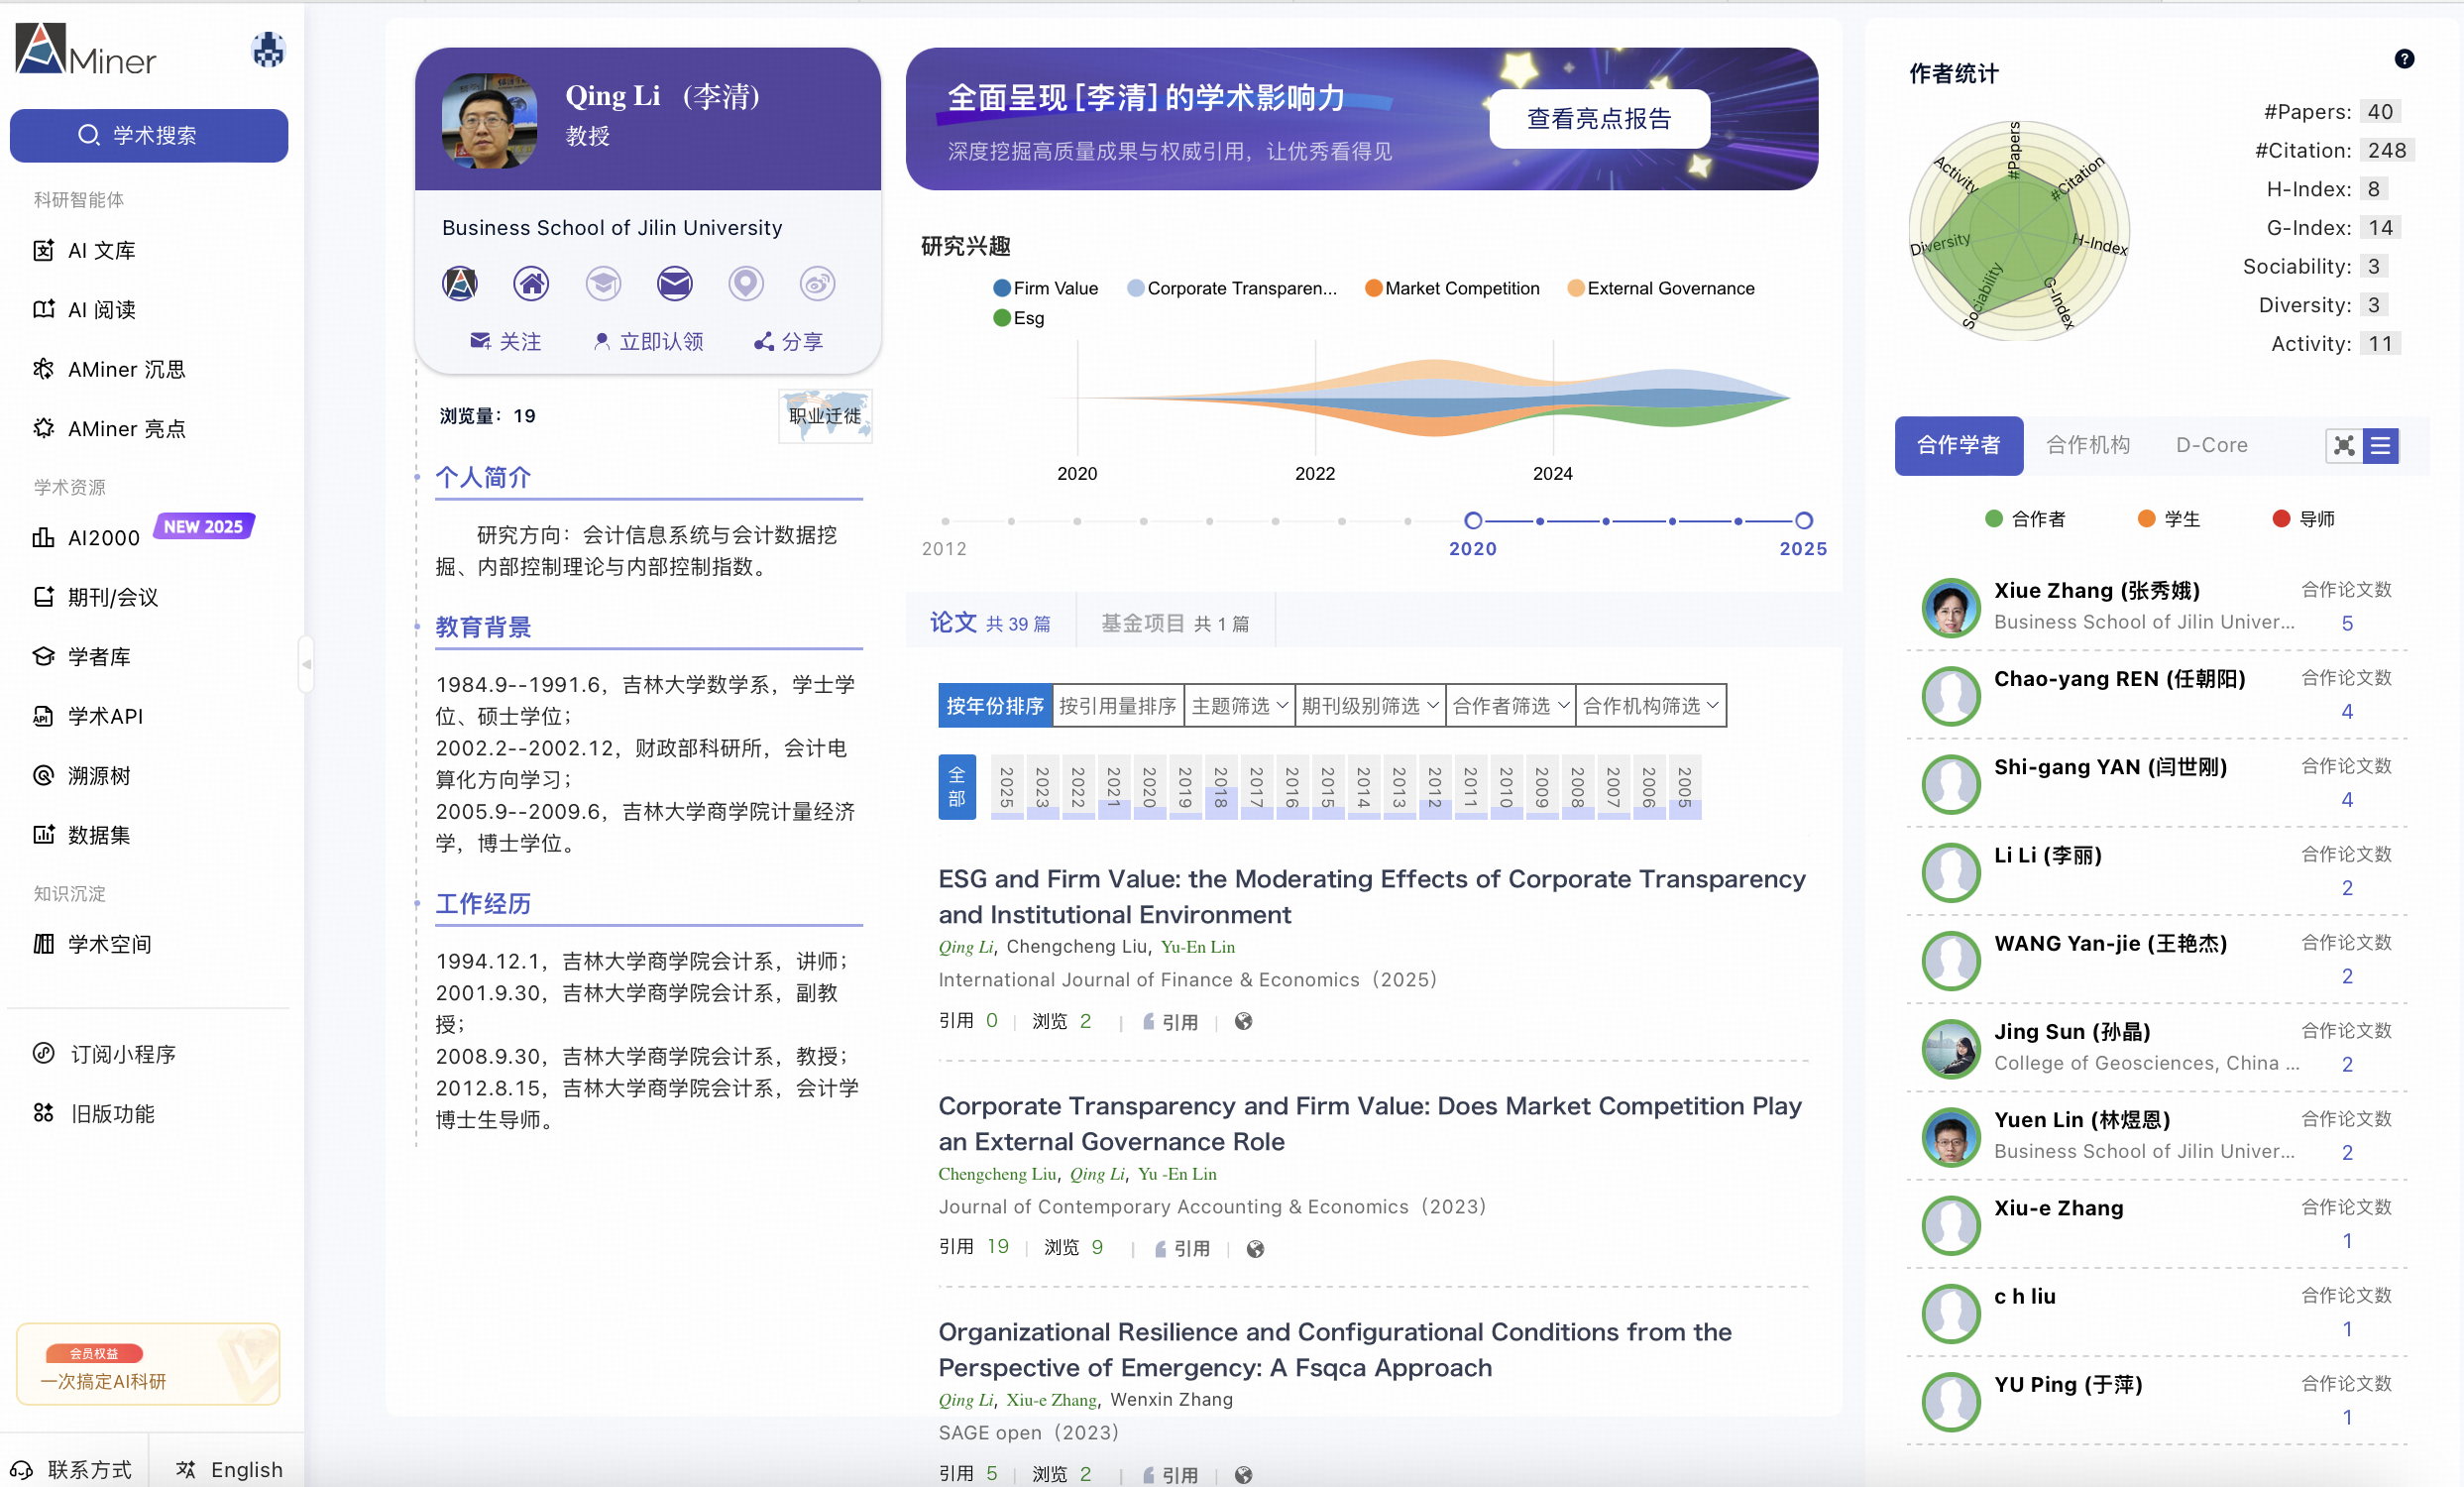Click globe icon under ESG and Firm Value paper
This screenshot has height=1487, width=2464.
(1243, 1021)
